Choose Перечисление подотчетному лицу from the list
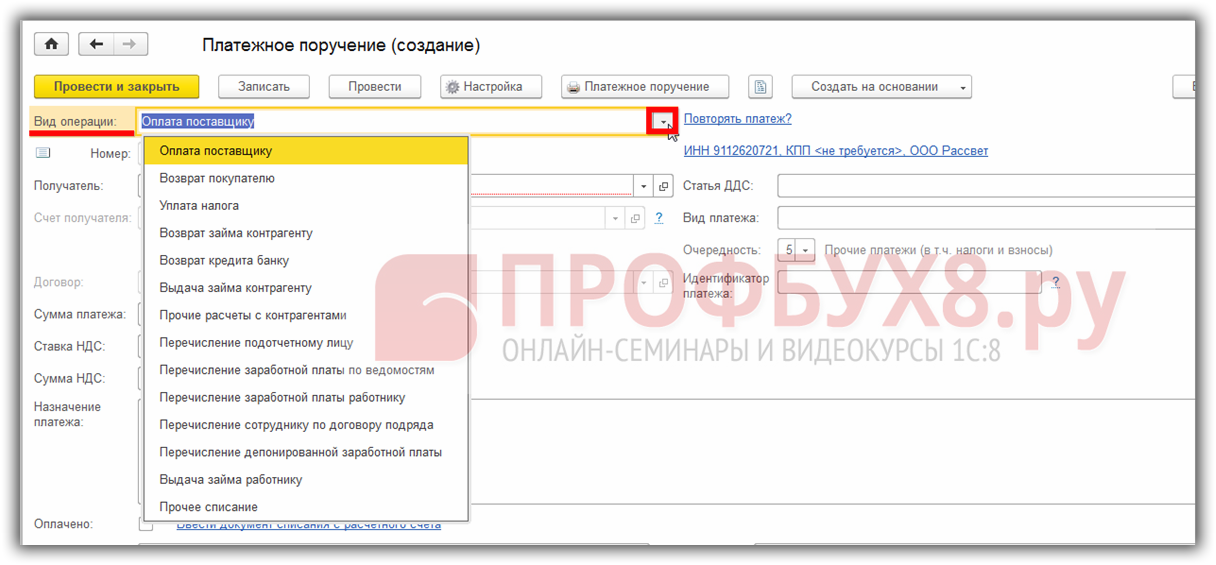The image size is (1216, 565). point(256,343)
